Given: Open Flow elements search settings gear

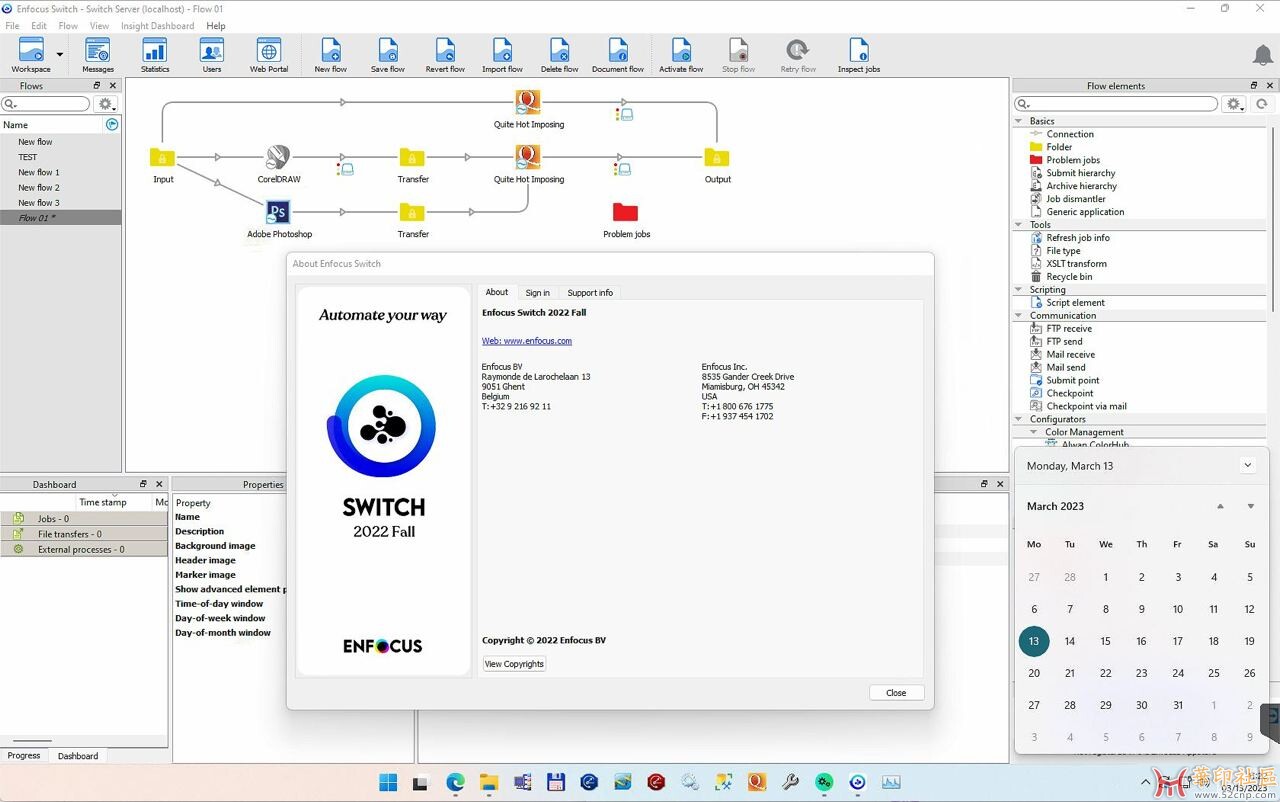Looking at the screenshot, I should 1235,104.
